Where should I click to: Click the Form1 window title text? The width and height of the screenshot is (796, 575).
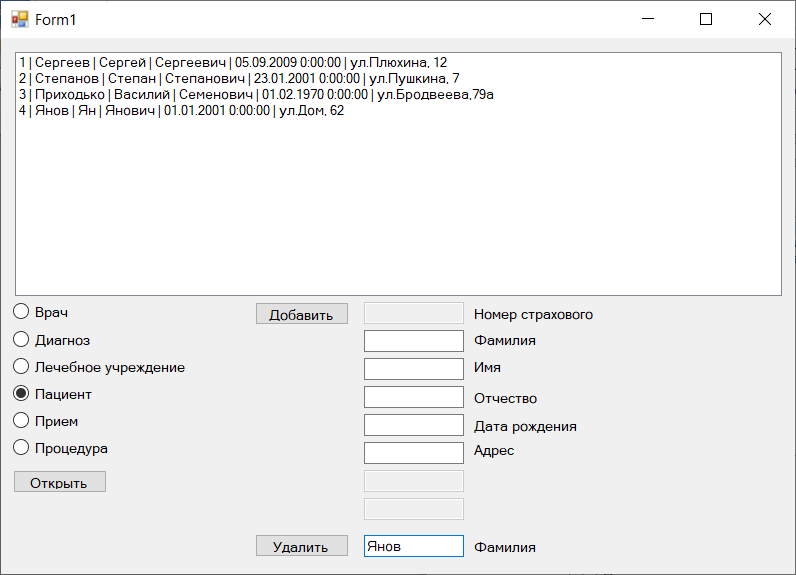[x=55, y=20]
